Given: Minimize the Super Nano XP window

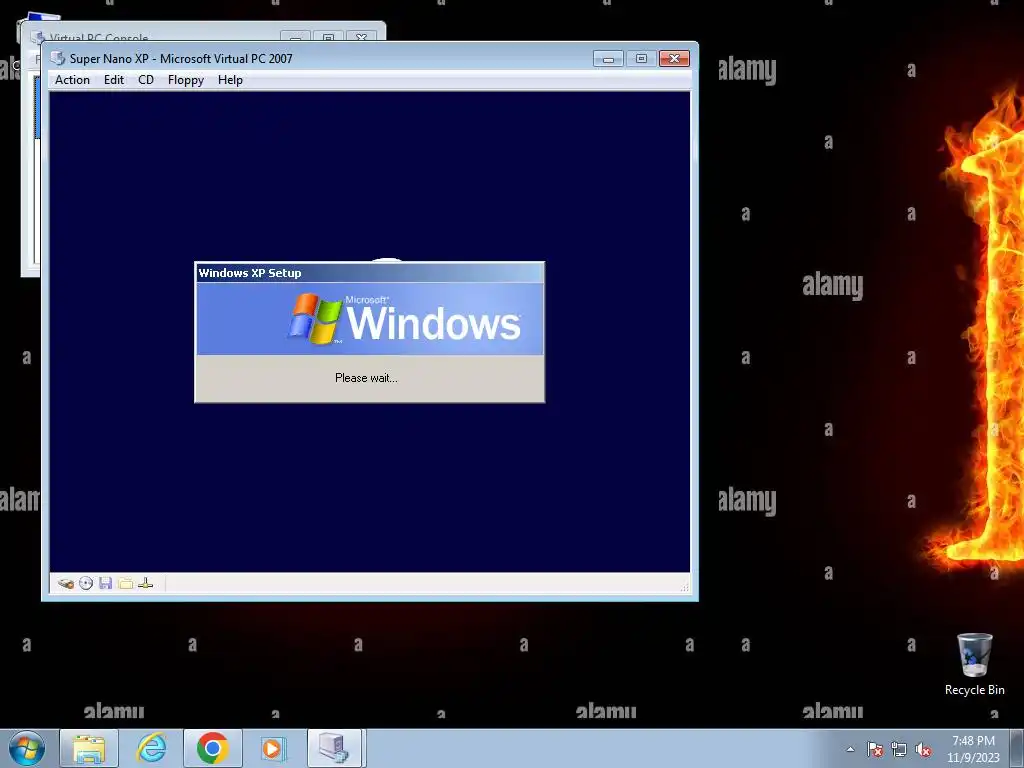Looking at the screenshot, I should point(608,59).
